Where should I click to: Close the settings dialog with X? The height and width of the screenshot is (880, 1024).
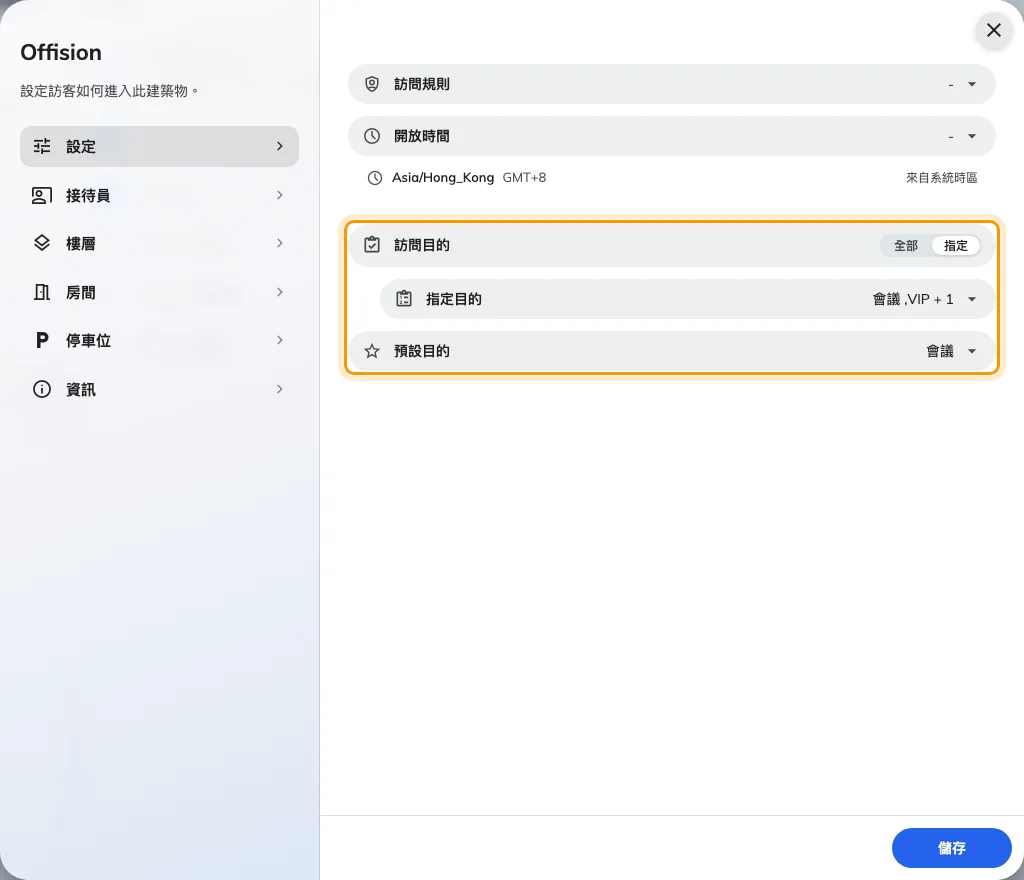(x=993, y=30)
